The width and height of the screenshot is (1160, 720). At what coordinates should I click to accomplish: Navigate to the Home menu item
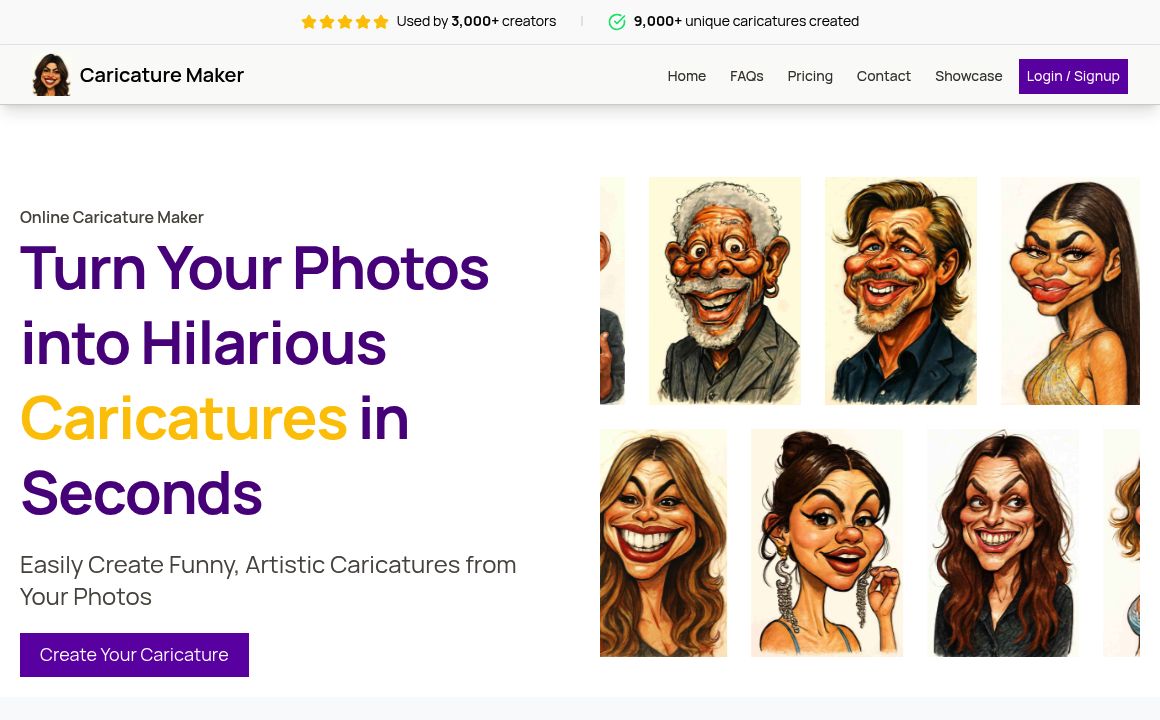[x=687, y=75]
